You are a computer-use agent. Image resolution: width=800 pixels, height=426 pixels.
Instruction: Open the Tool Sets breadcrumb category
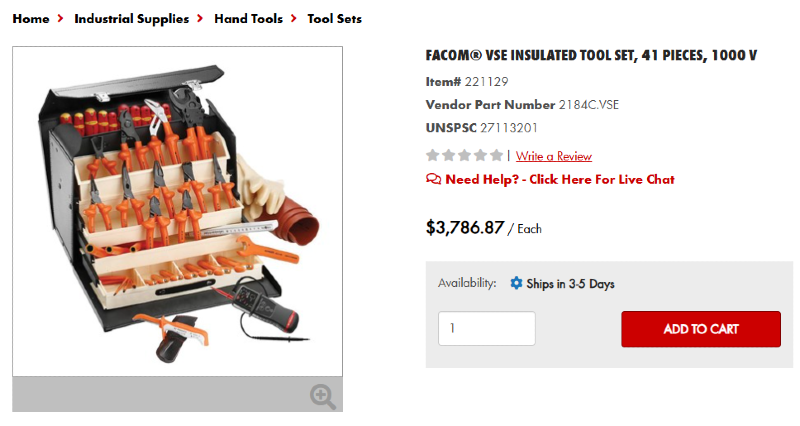tap(334, 19)
